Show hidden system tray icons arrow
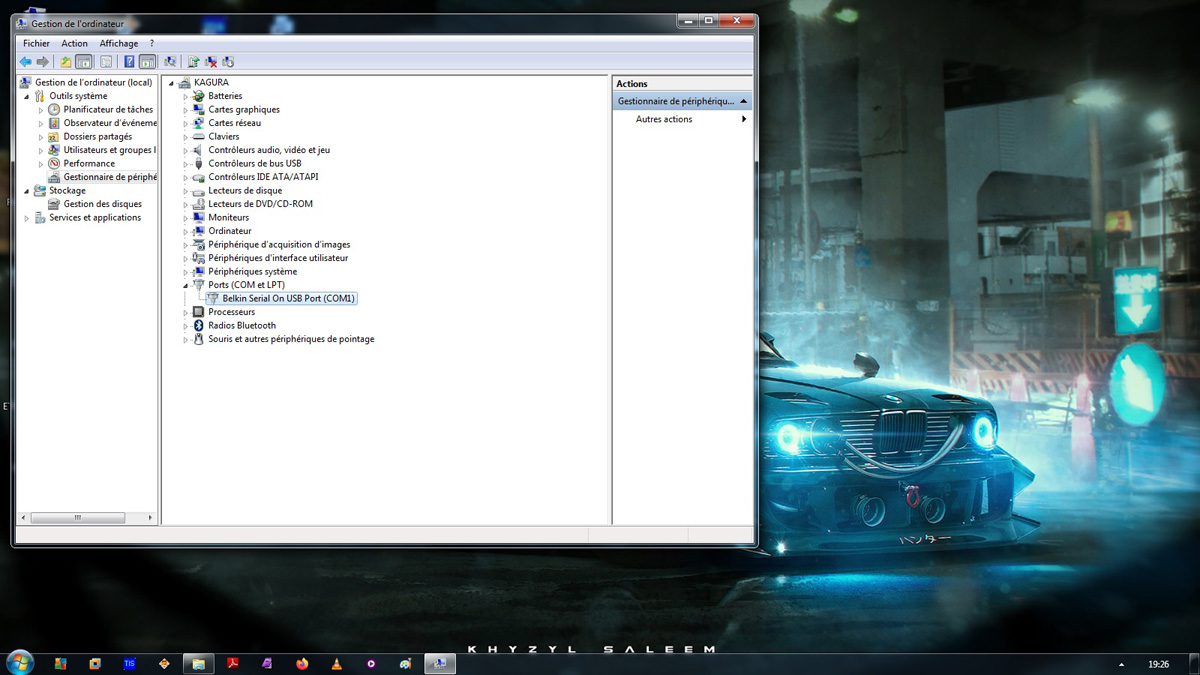 [1121, 664]
